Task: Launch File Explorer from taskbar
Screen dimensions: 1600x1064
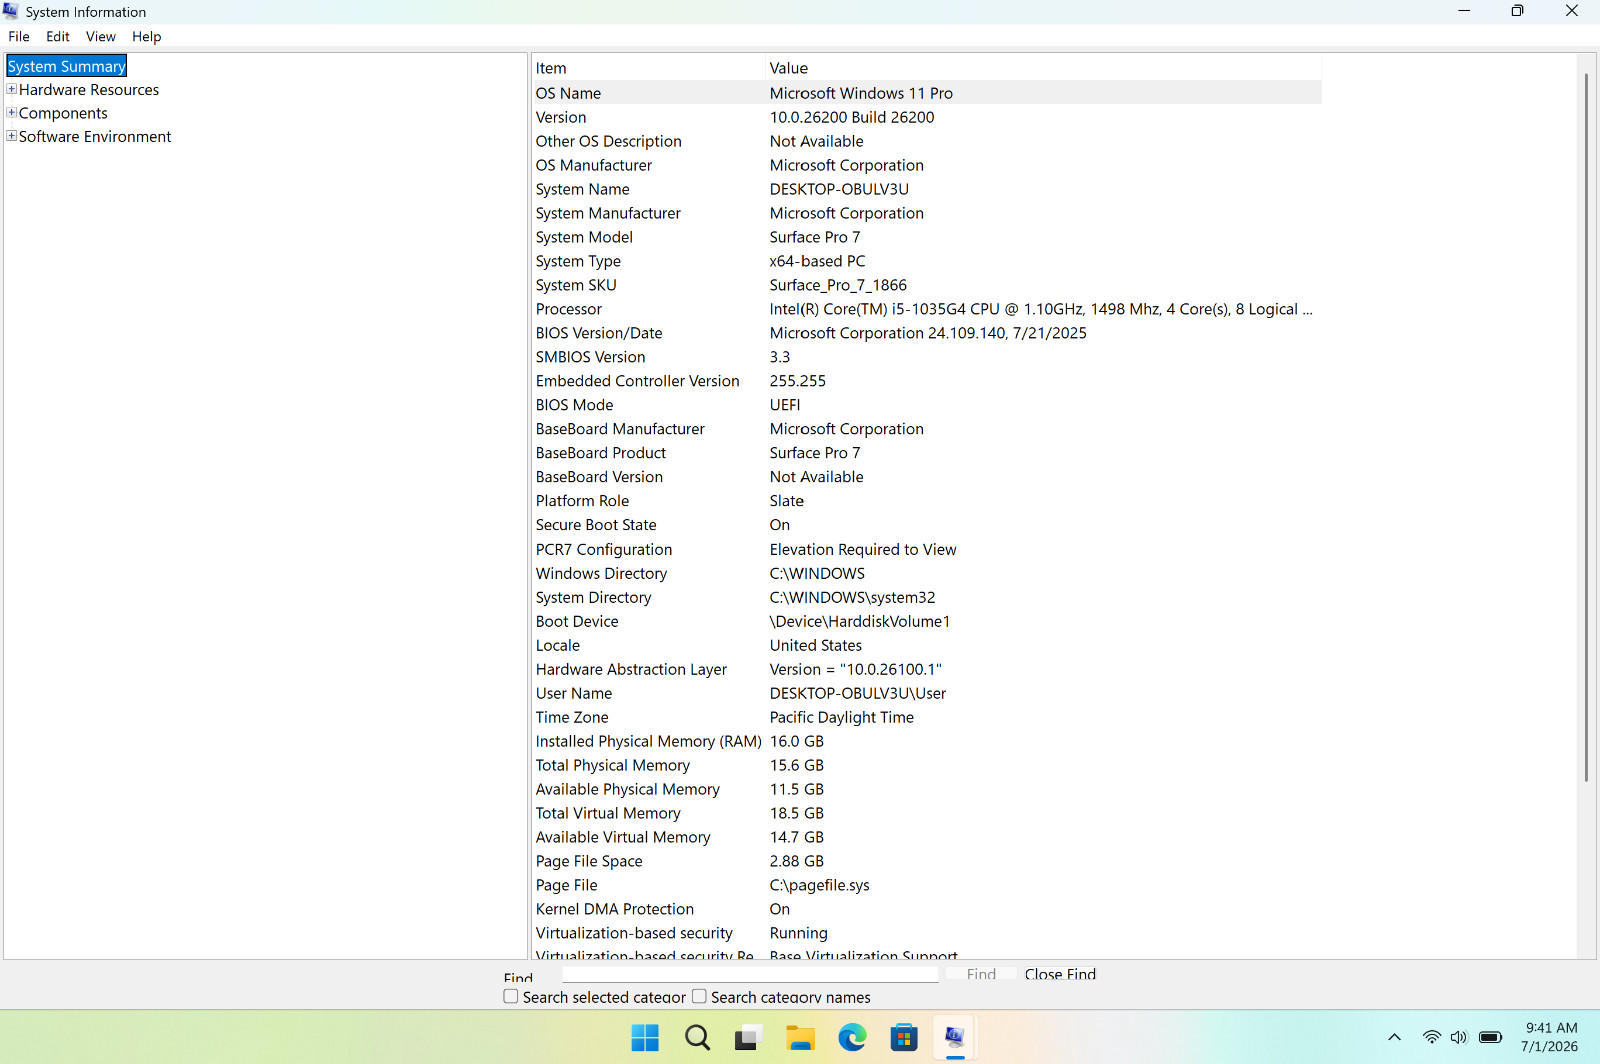Action: click(800, 1038)
